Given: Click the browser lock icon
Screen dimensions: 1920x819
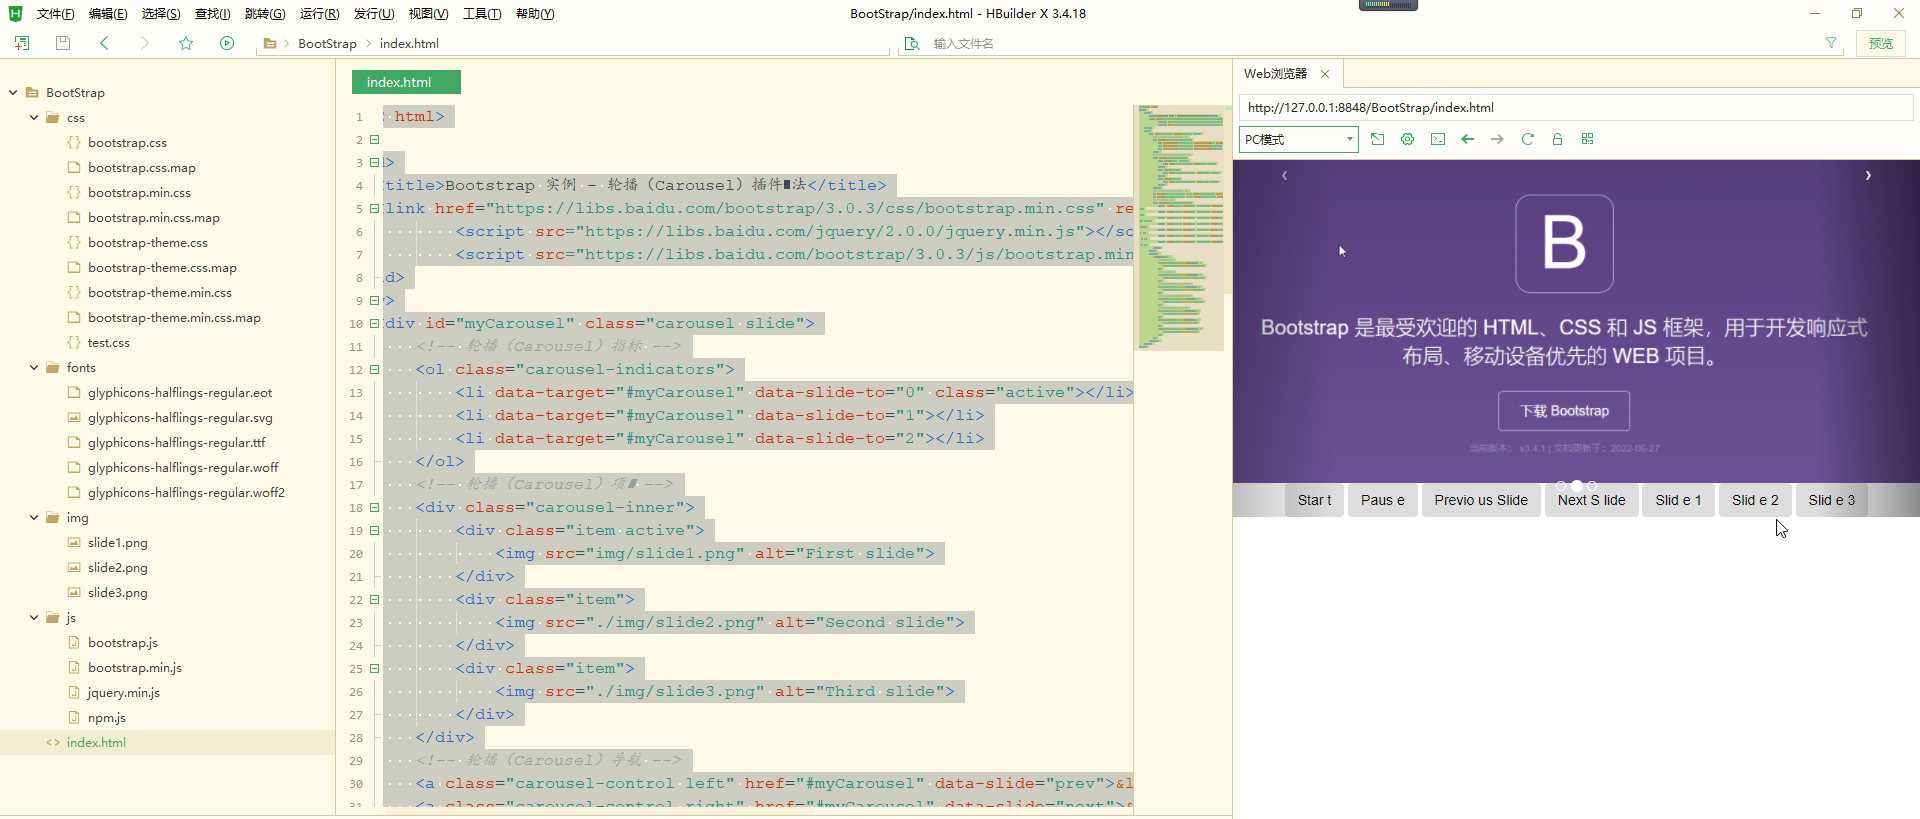Looking at the screenshot, I should [1557, 139].
